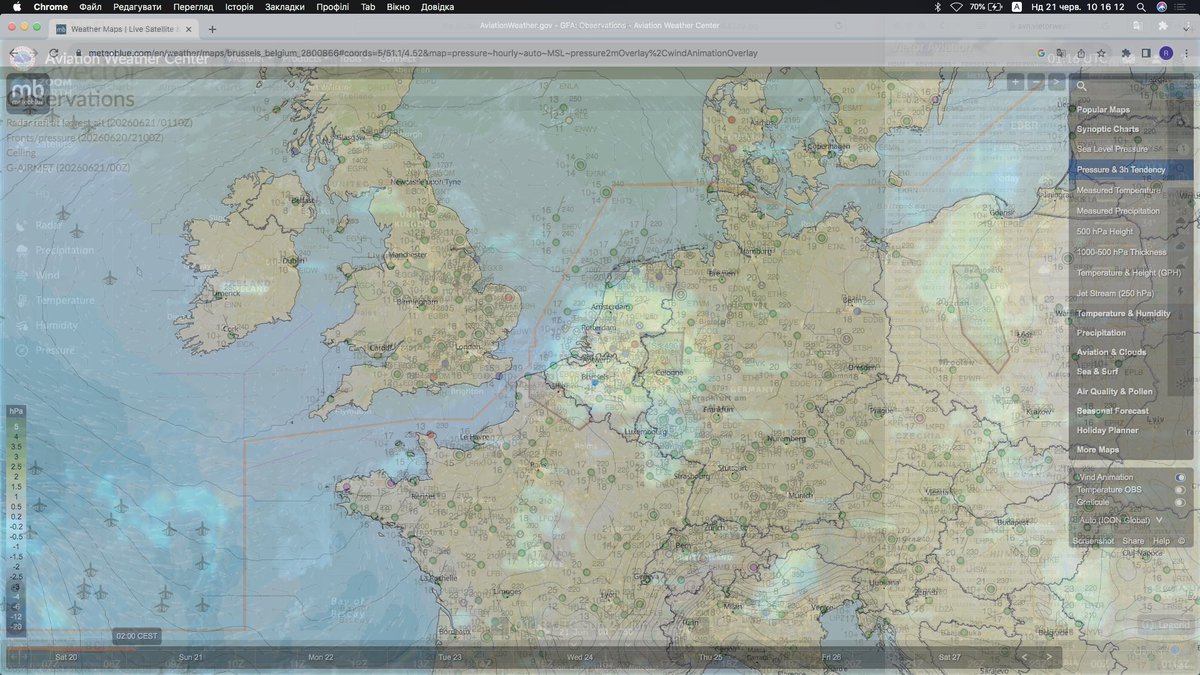Open the Auto (ICON Global) model dropdown
The width and height of the screenshot is (1200, 675).
click(x=1122, y=520)
